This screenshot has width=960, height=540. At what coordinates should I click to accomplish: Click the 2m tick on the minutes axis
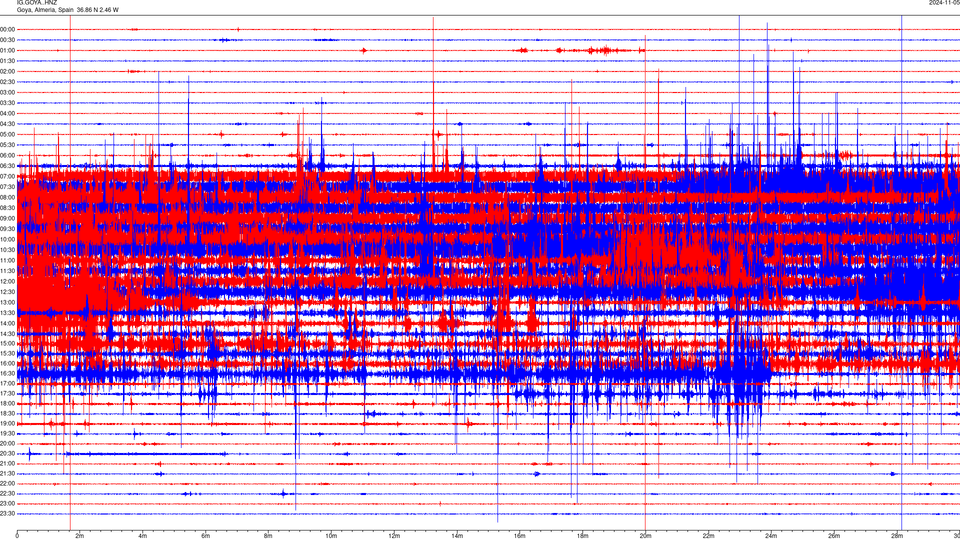click(x=80, y=536)
